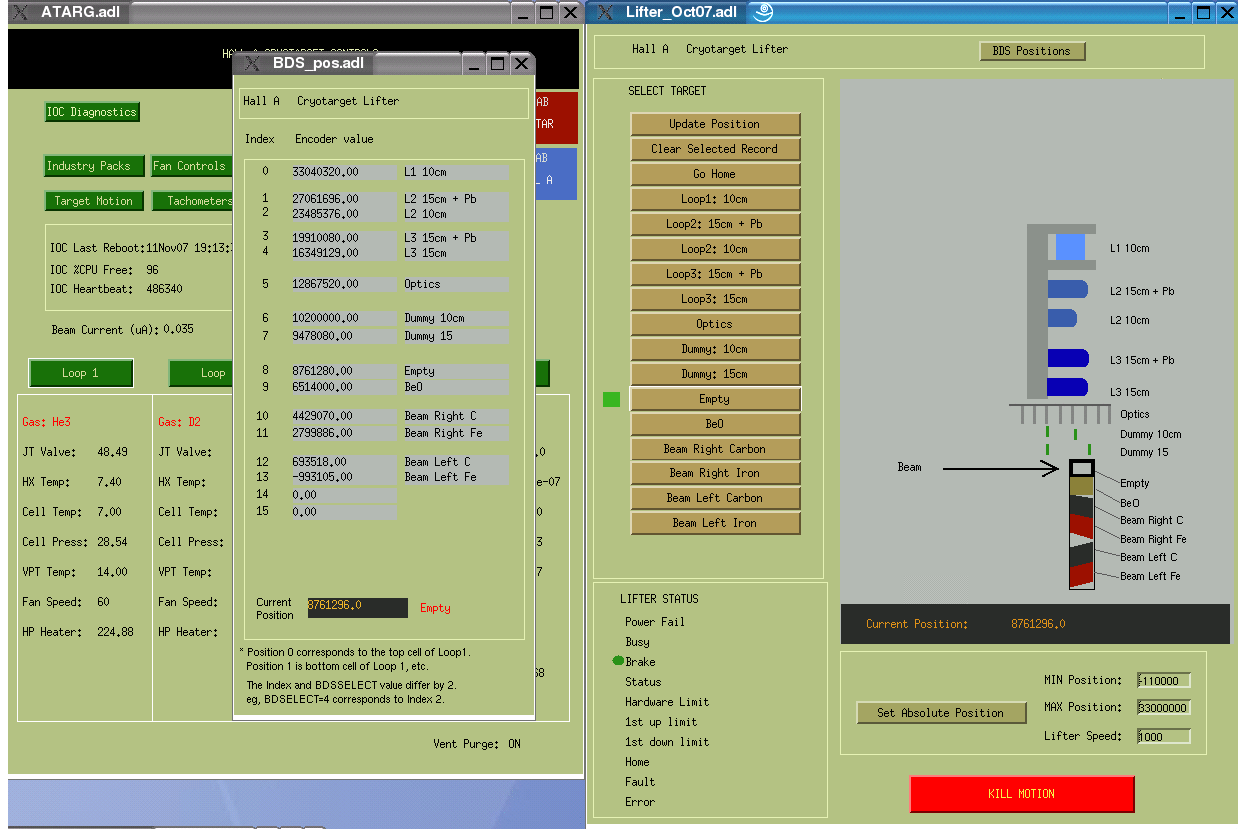
Task: Click the Fault status label
Action: [x=640, y=782]
